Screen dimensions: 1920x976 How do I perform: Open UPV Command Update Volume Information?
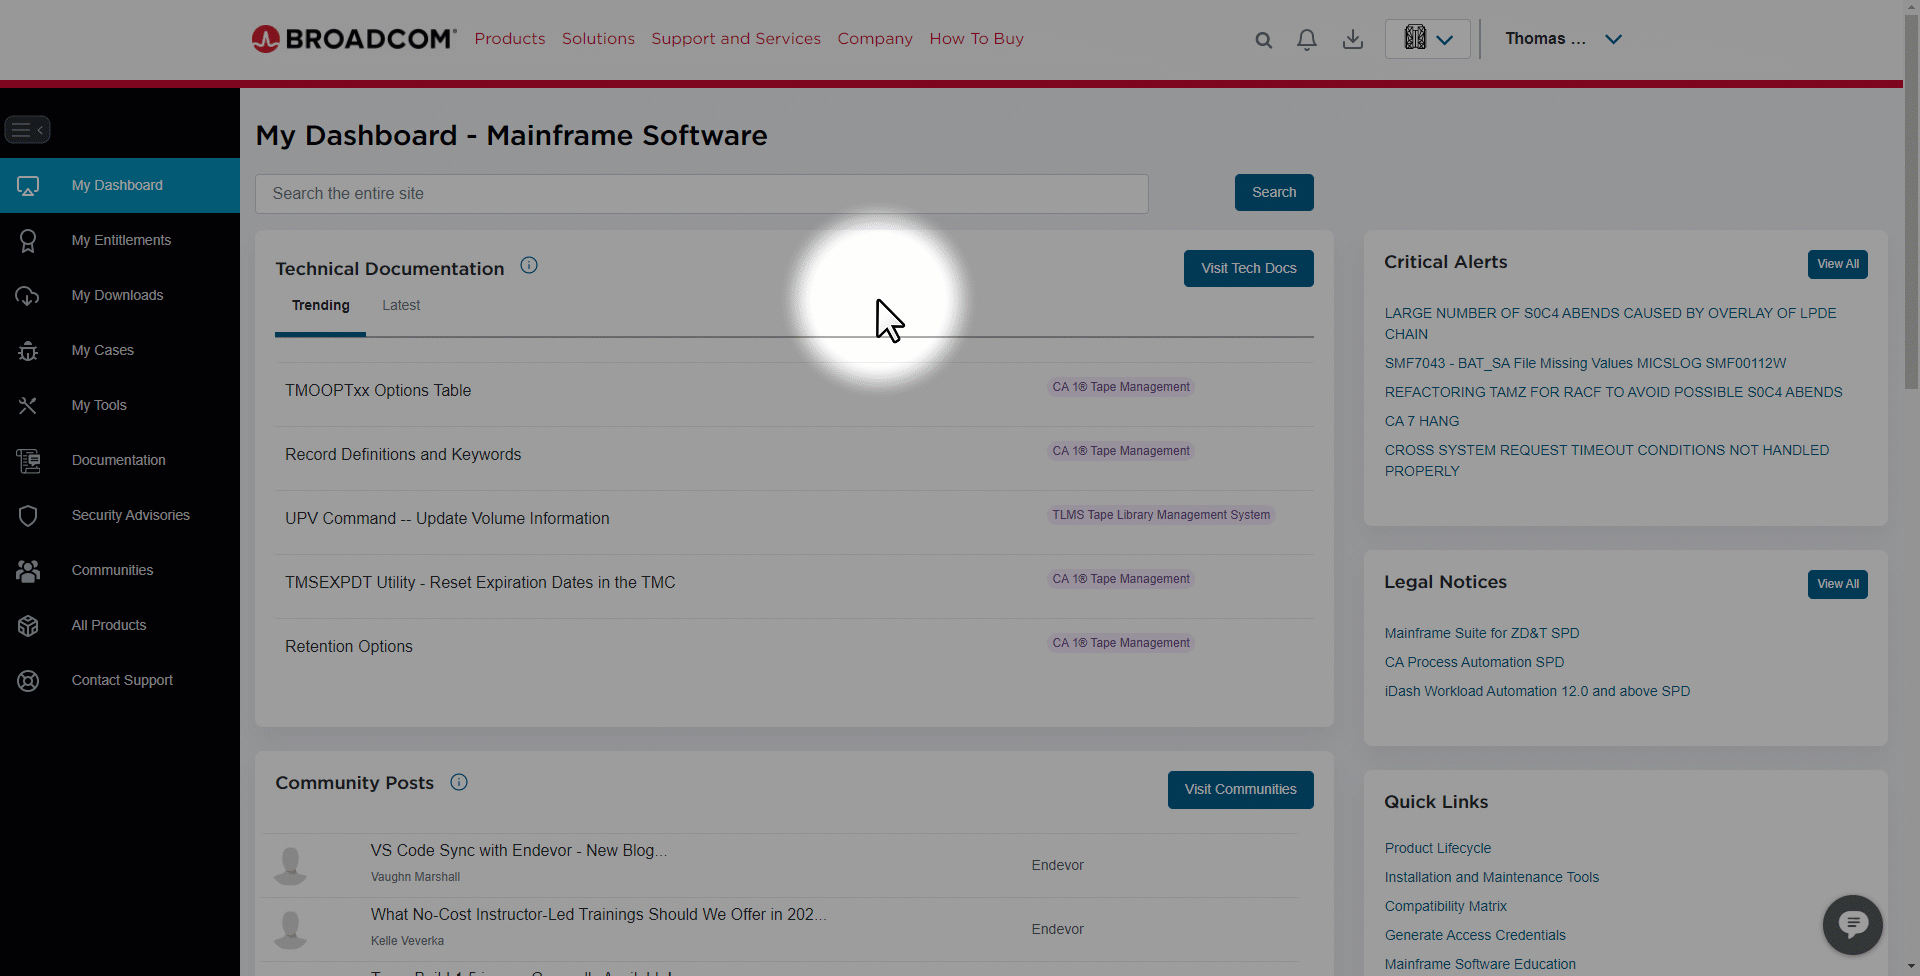[x=447, y=519]
